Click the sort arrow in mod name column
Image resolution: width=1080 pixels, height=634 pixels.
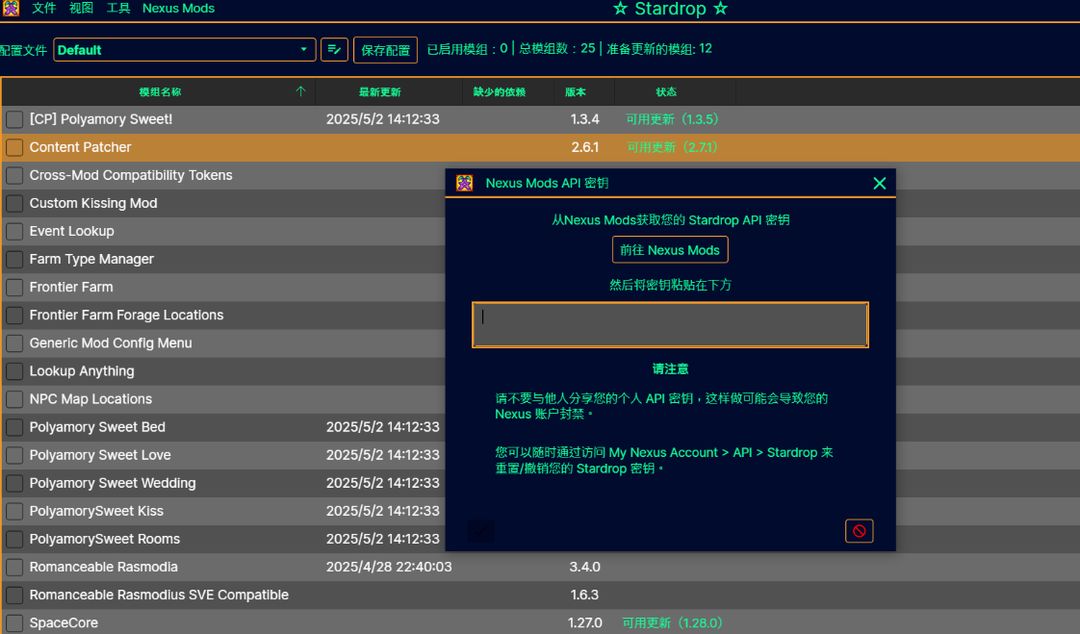coord(300,92)
